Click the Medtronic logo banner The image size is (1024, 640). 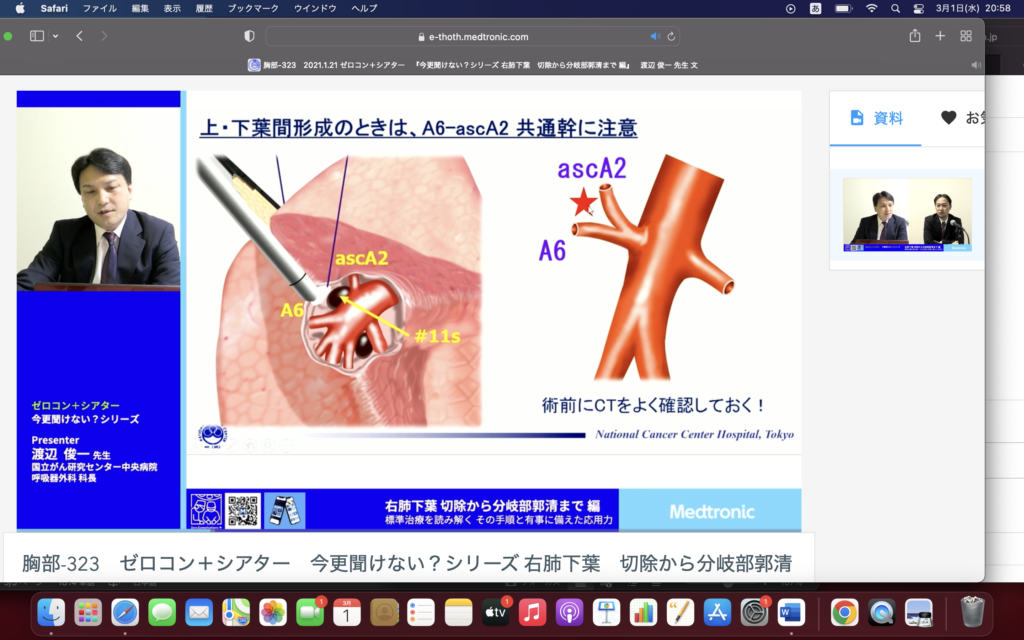711,511
